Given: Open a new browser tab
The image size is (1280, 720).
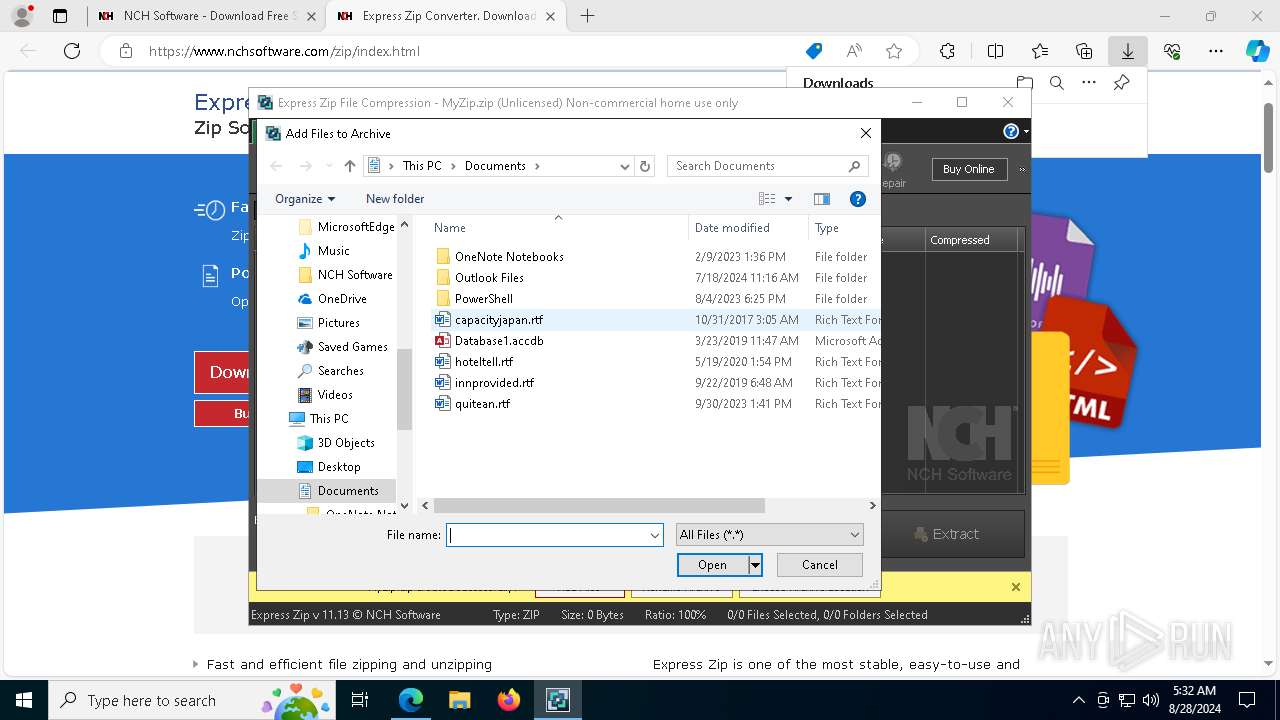Looking at the screenshot, I should (588, 16).
